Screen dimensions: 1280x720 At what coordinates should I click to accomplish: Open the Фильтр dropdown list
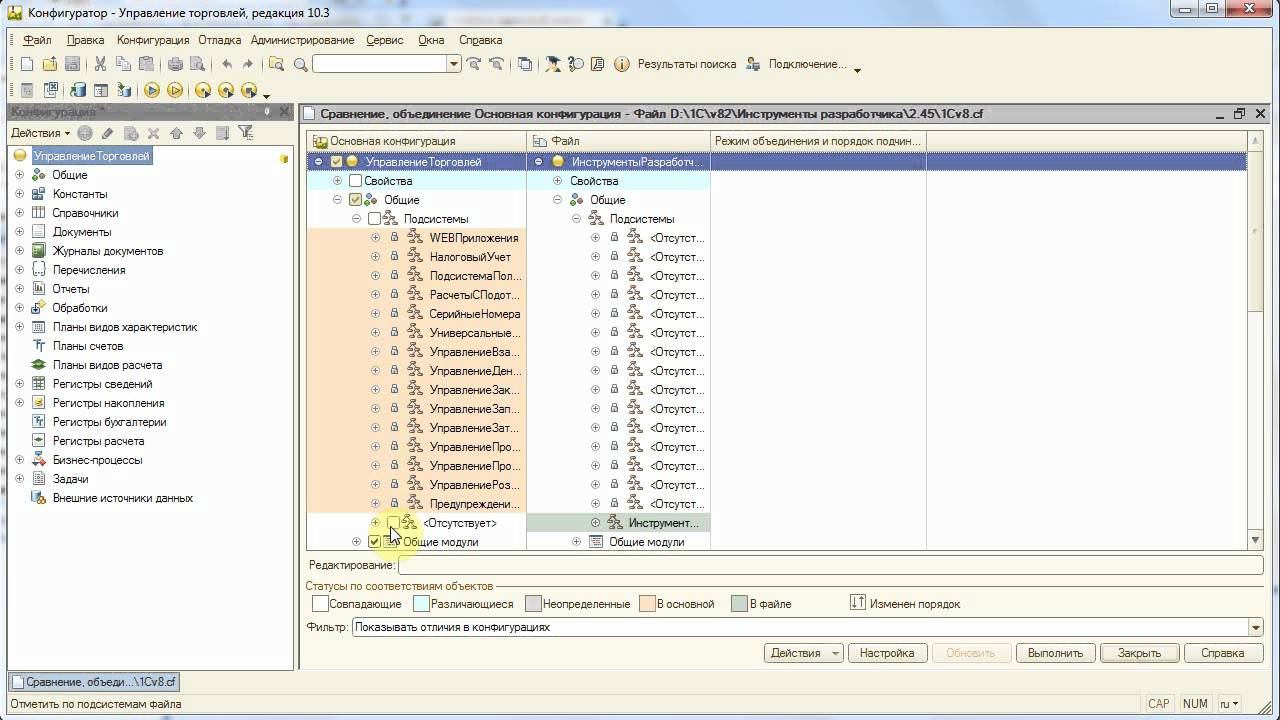coord(1255,628)
